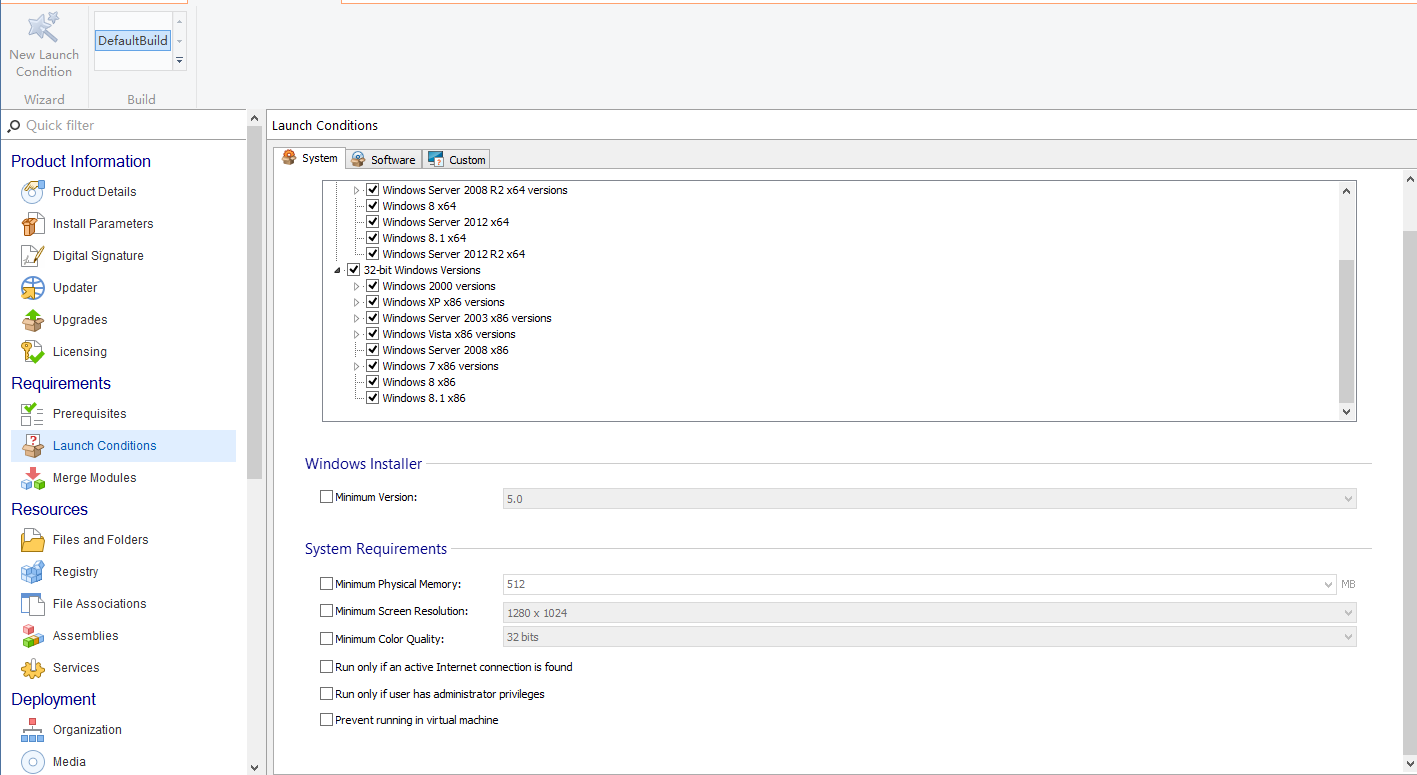Enable Prevent running in virtual machine
This screenshot has height=775, width=1417.
click(x=326, y=719)
